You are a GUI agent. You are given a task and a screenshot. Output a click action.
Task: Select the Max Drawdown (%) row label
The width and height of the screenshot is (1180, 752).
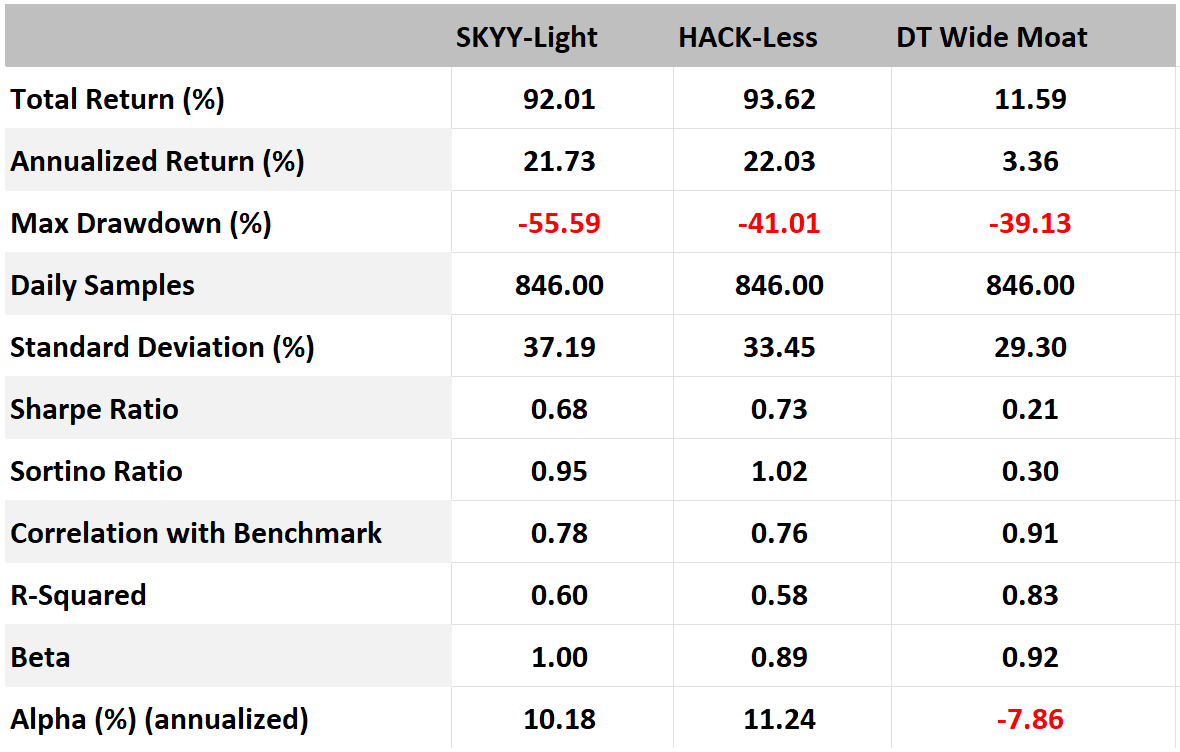click(x=141, y=224)
